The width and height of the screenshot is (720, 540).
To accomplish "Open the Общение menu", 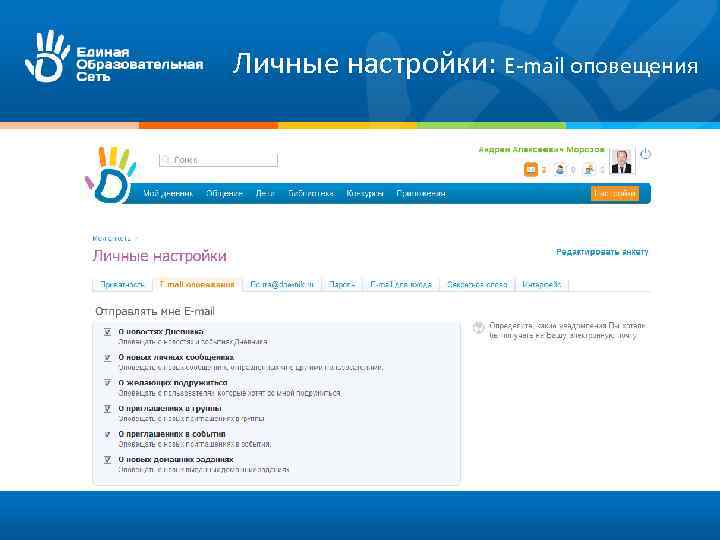I will (x=225, y=194).
